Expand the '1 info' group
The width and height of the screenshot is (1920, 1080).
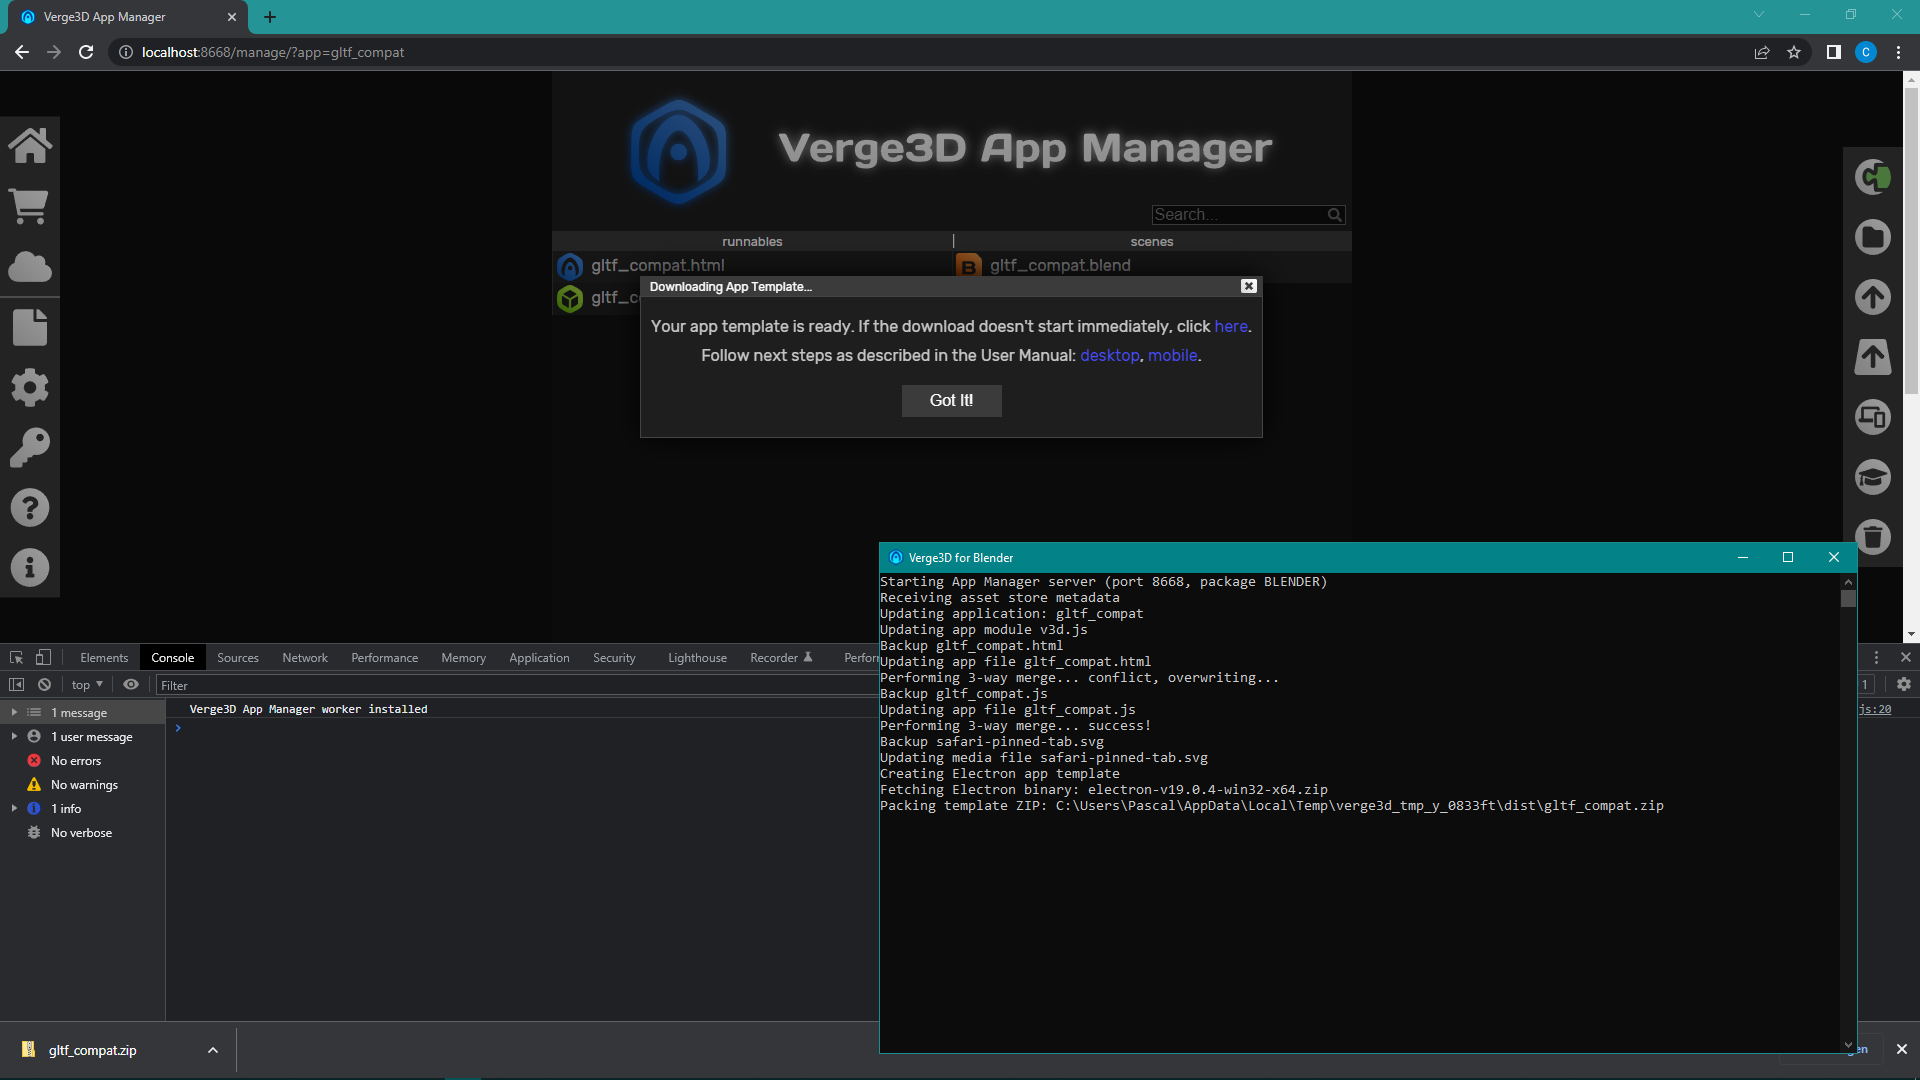14,809
